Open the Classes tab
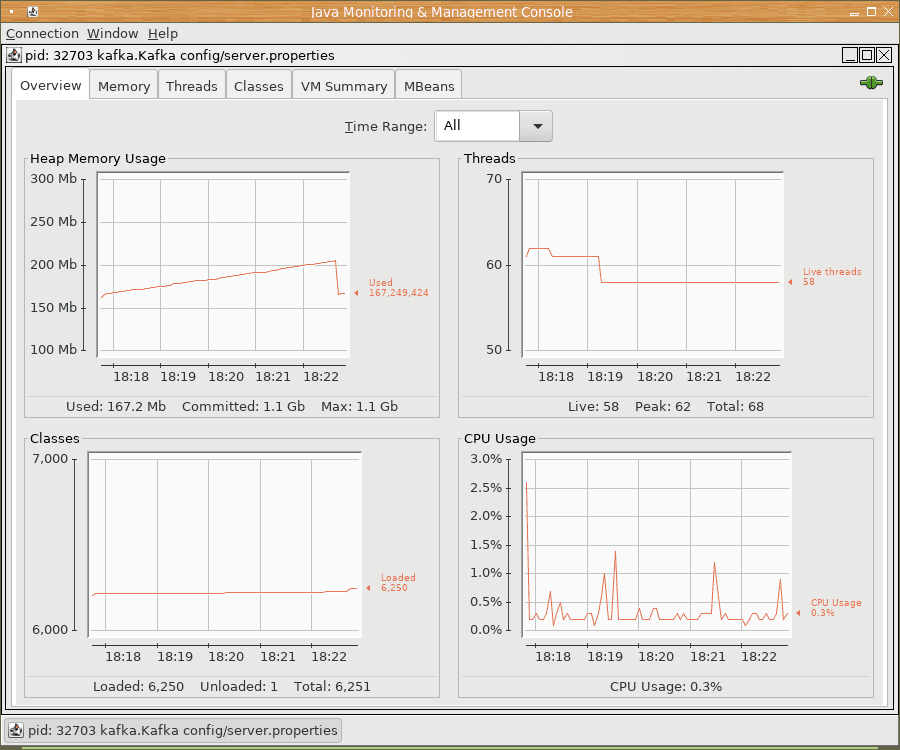Screen dimensions: 900x750 pos(259,86)
